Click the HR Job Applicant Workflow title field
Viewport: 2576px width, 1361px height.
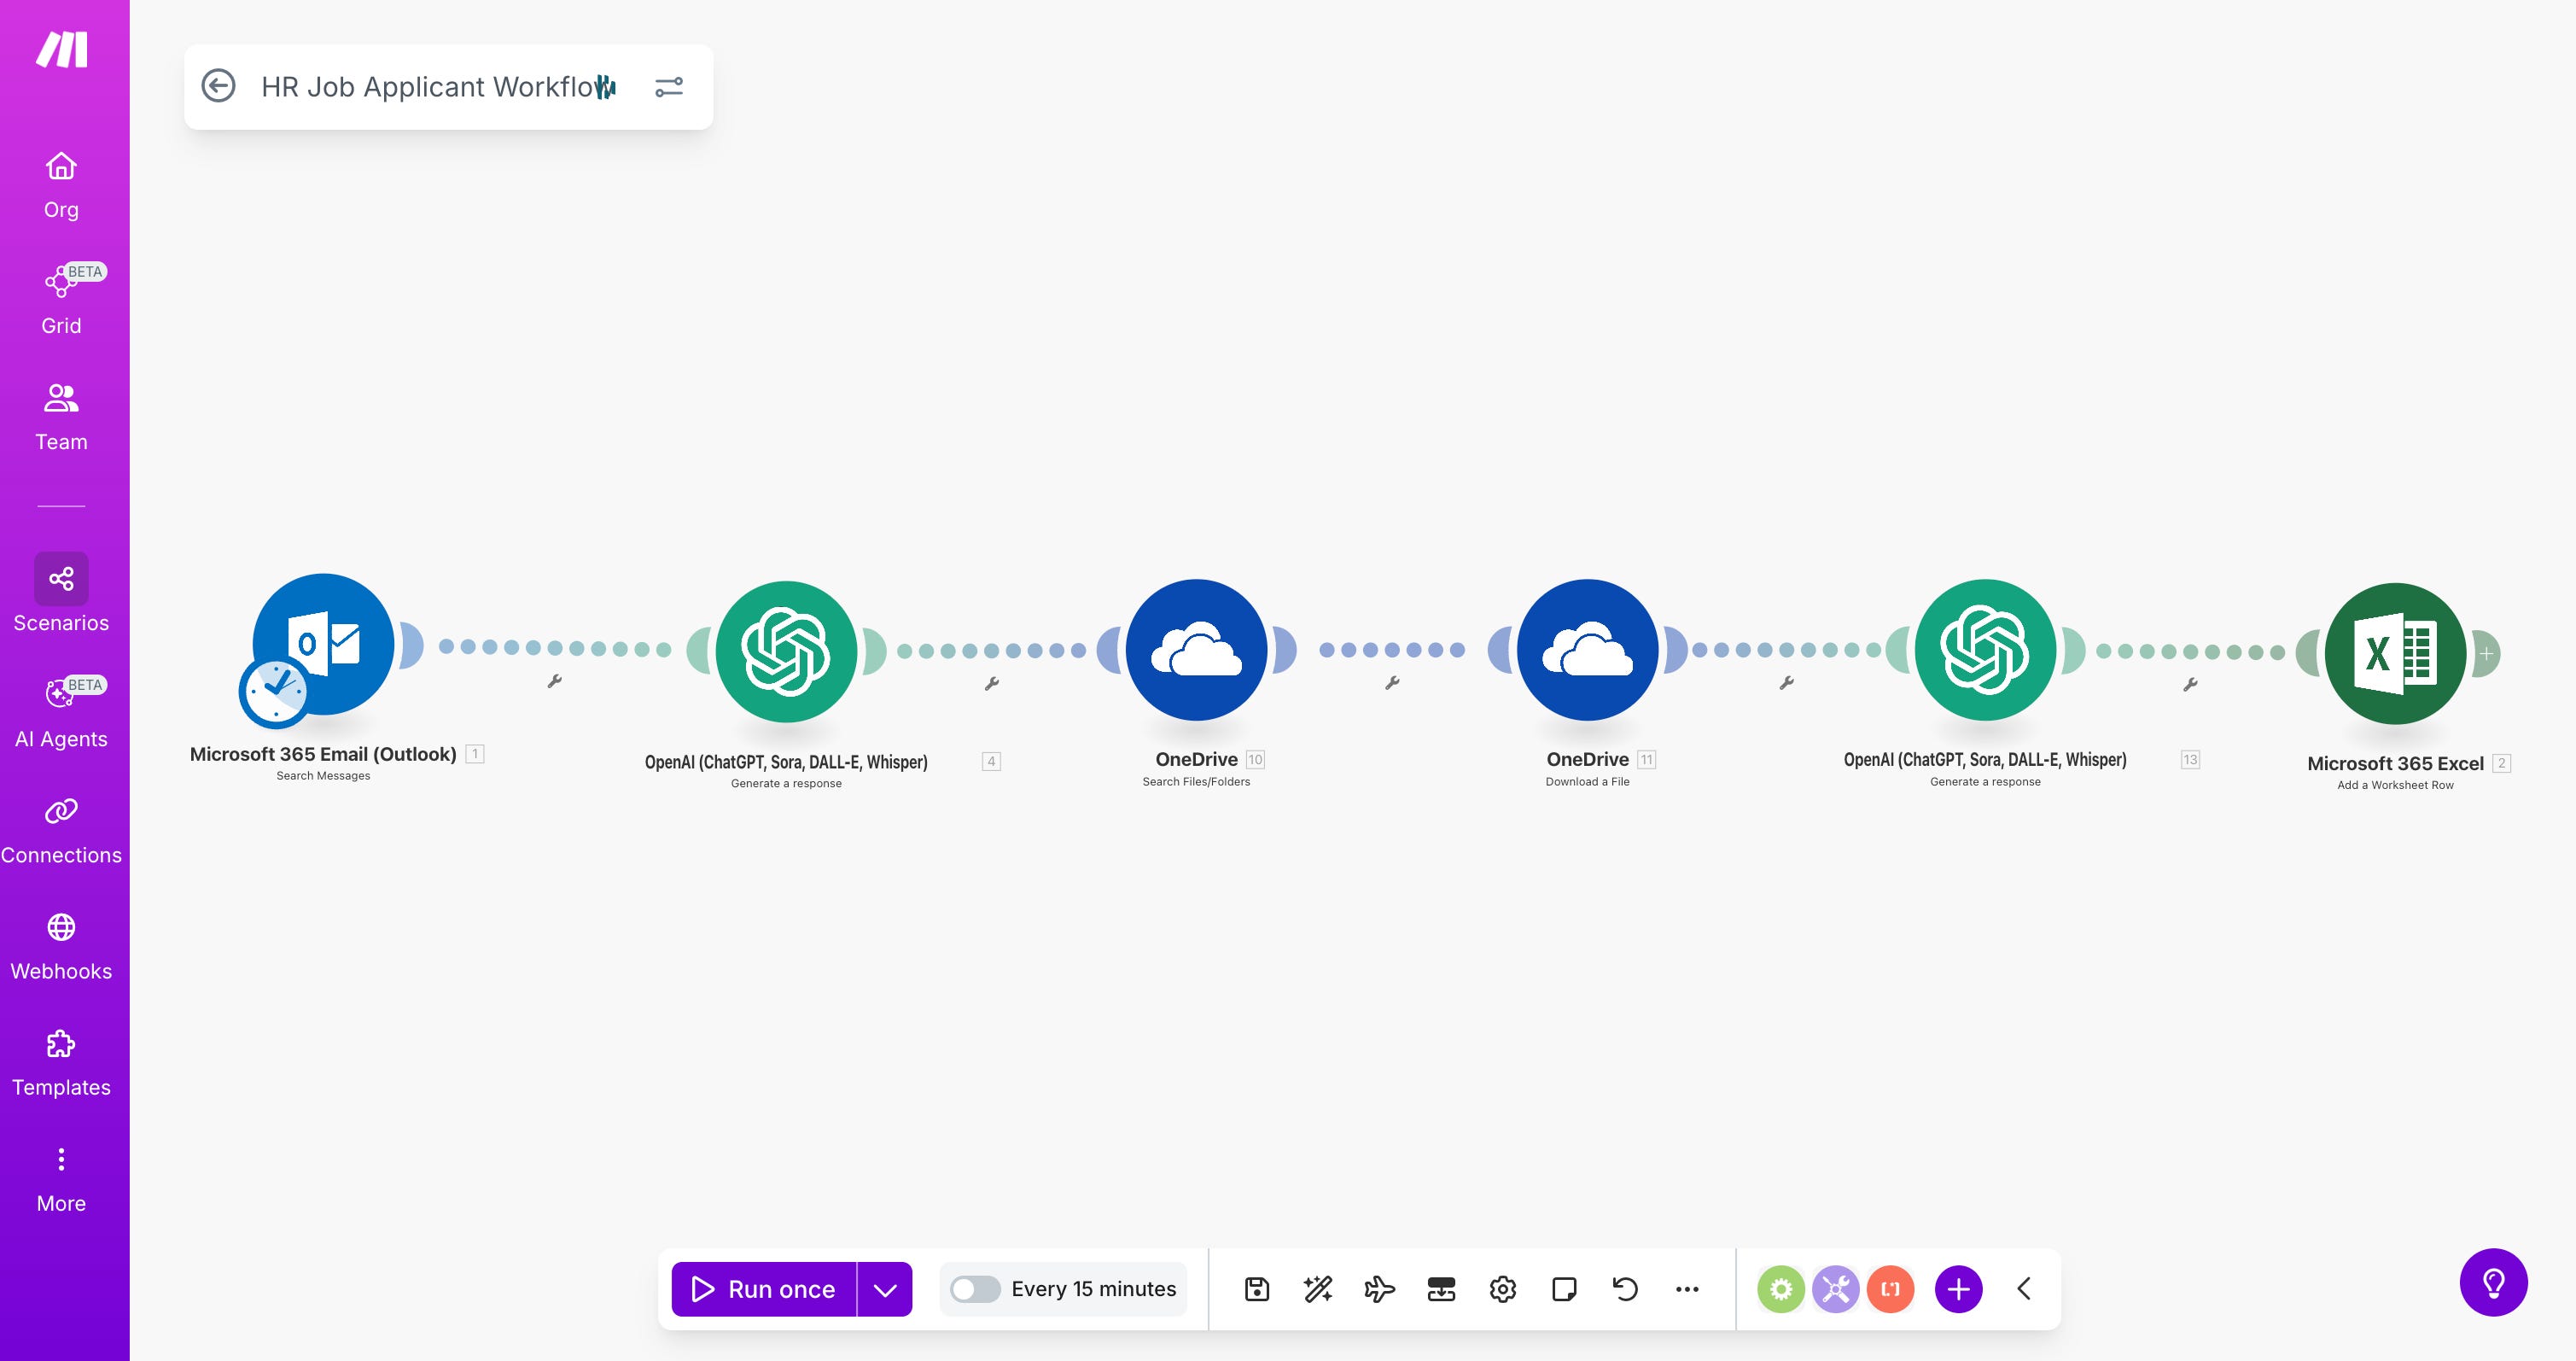coord(430,87)
